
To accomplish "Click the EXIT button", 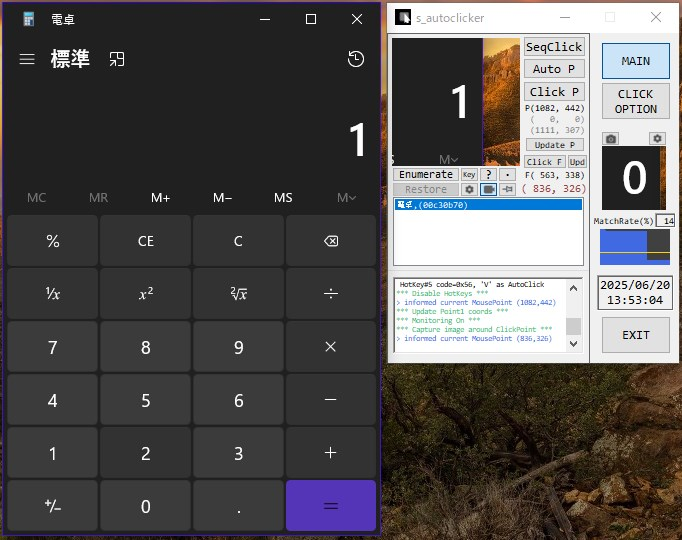I will click(635, 335).
